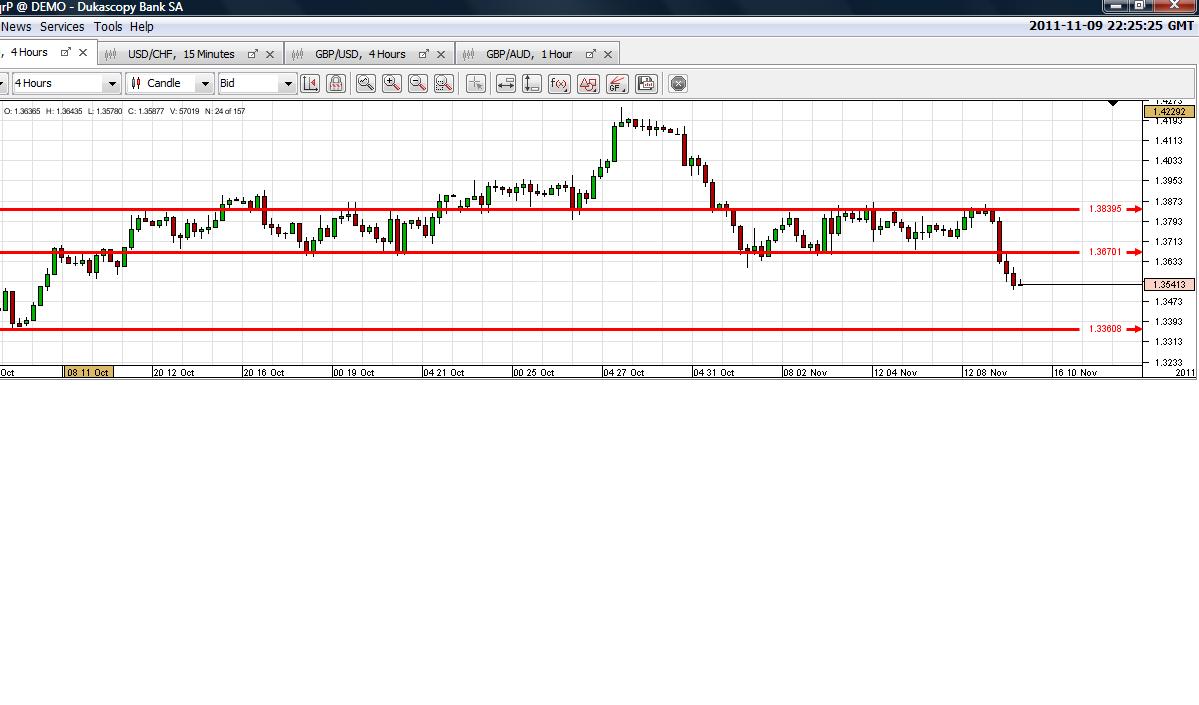Undock the GBP/AUD 1 Hour tab
Viewport: 1199px width, 705px height.
(590, 54)
